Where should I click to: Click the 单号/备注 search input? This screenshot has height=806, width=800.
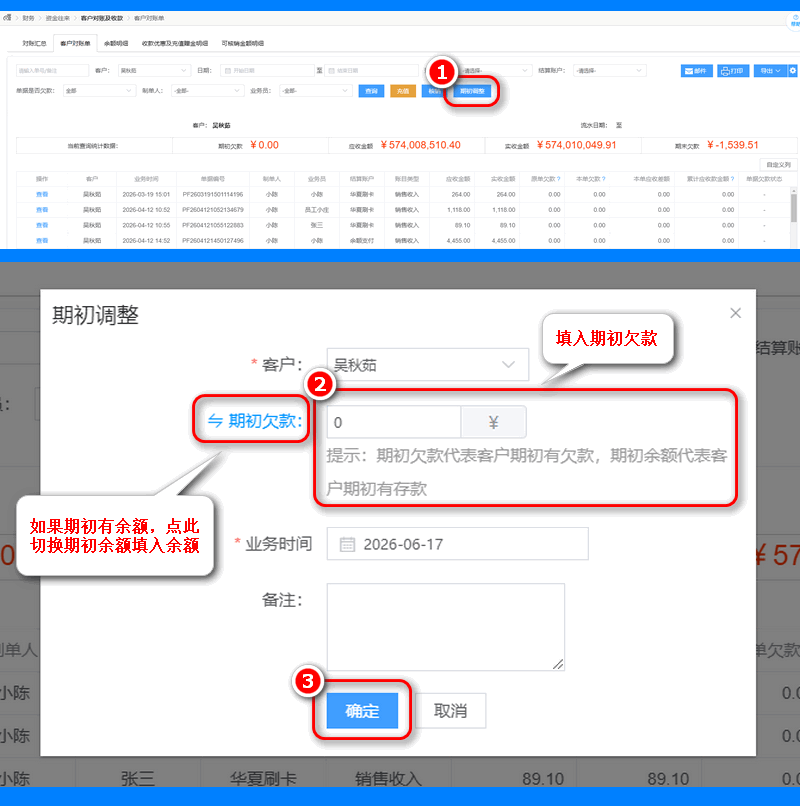52,70
